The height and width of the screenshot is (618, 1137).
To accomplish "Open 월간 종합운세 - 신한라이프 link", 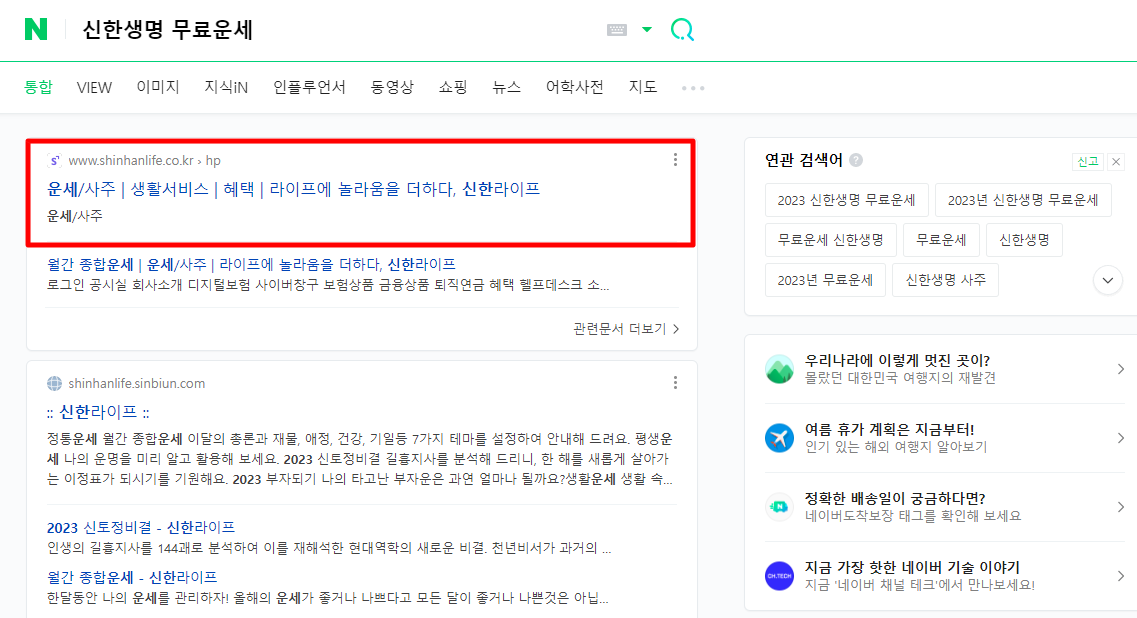I will tap(132, 577).
